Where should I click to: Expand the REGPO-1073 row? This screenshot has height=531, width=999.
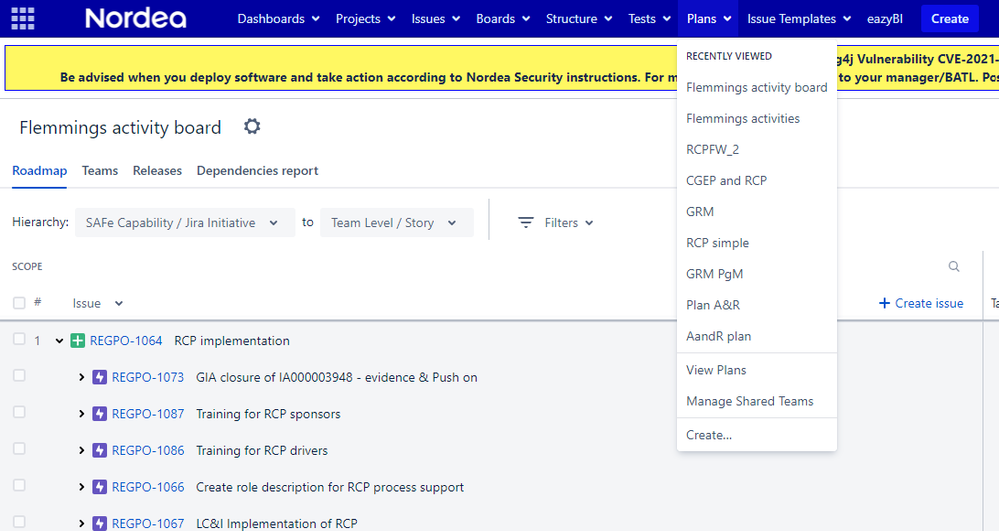(x=82, y=377)
